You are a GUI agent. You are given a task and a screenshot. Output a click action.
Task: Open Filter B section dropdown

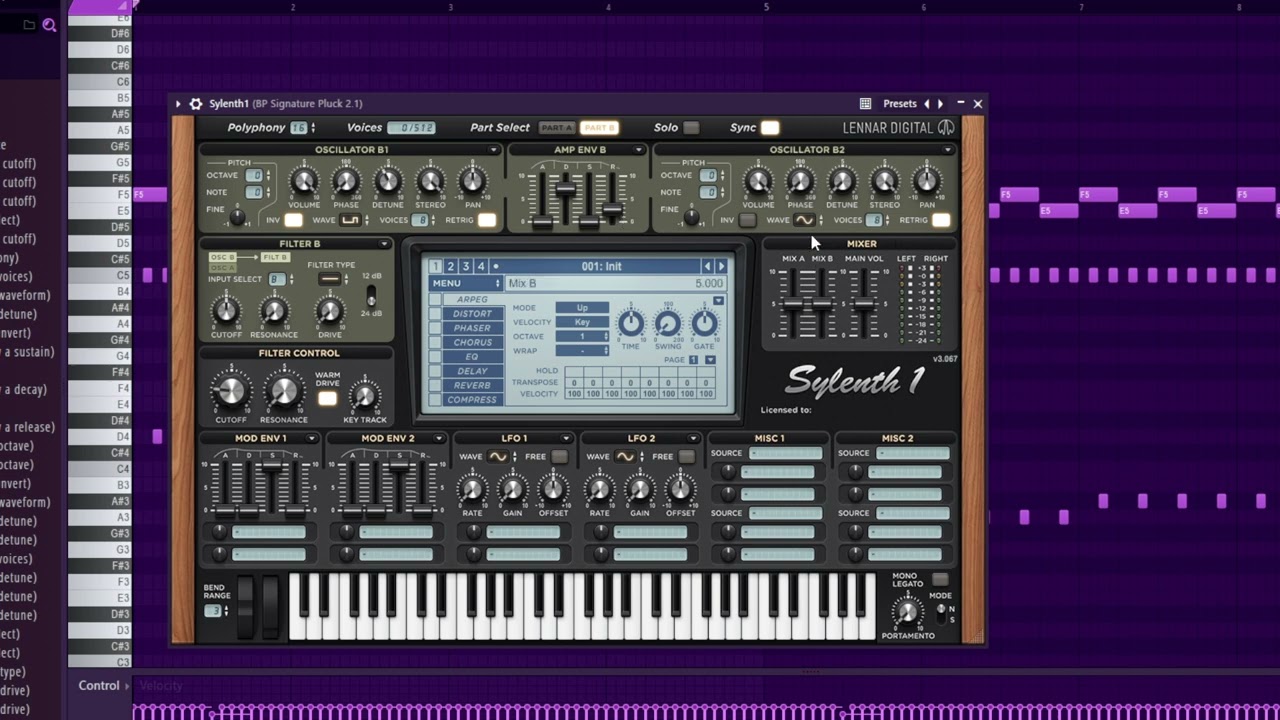[x=384, y=244]
